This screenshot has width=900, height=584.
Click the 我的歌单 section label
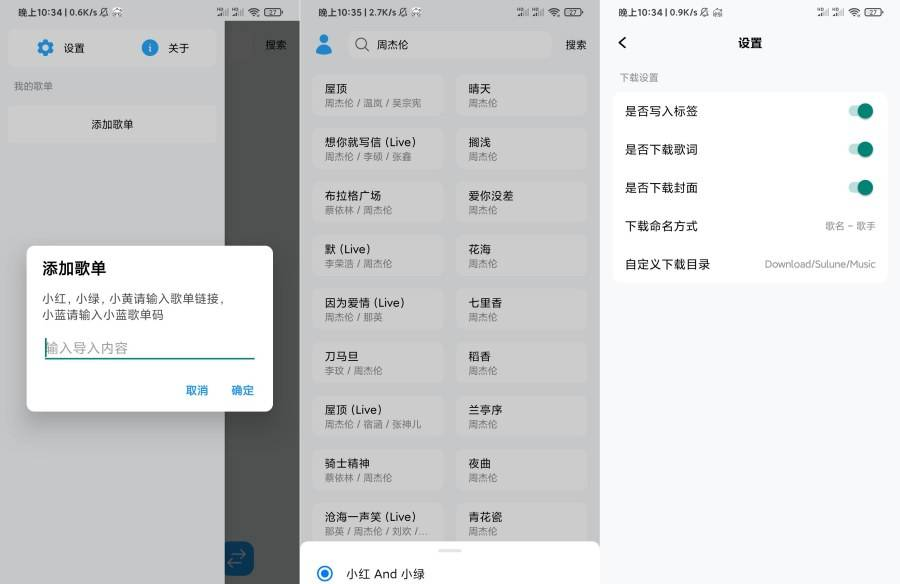(33, 86)
